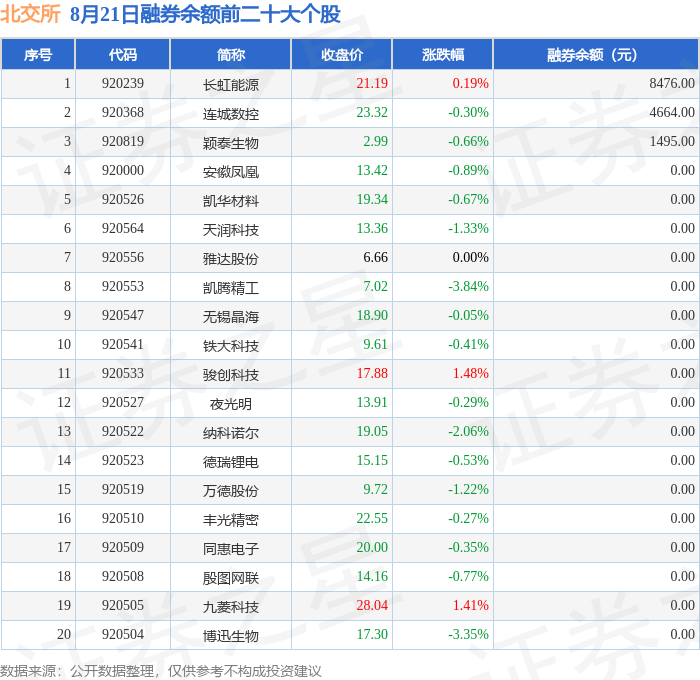This screenshot has height=680, width=700.
Task: Select the -3.84% change cell
Action: 468,286
